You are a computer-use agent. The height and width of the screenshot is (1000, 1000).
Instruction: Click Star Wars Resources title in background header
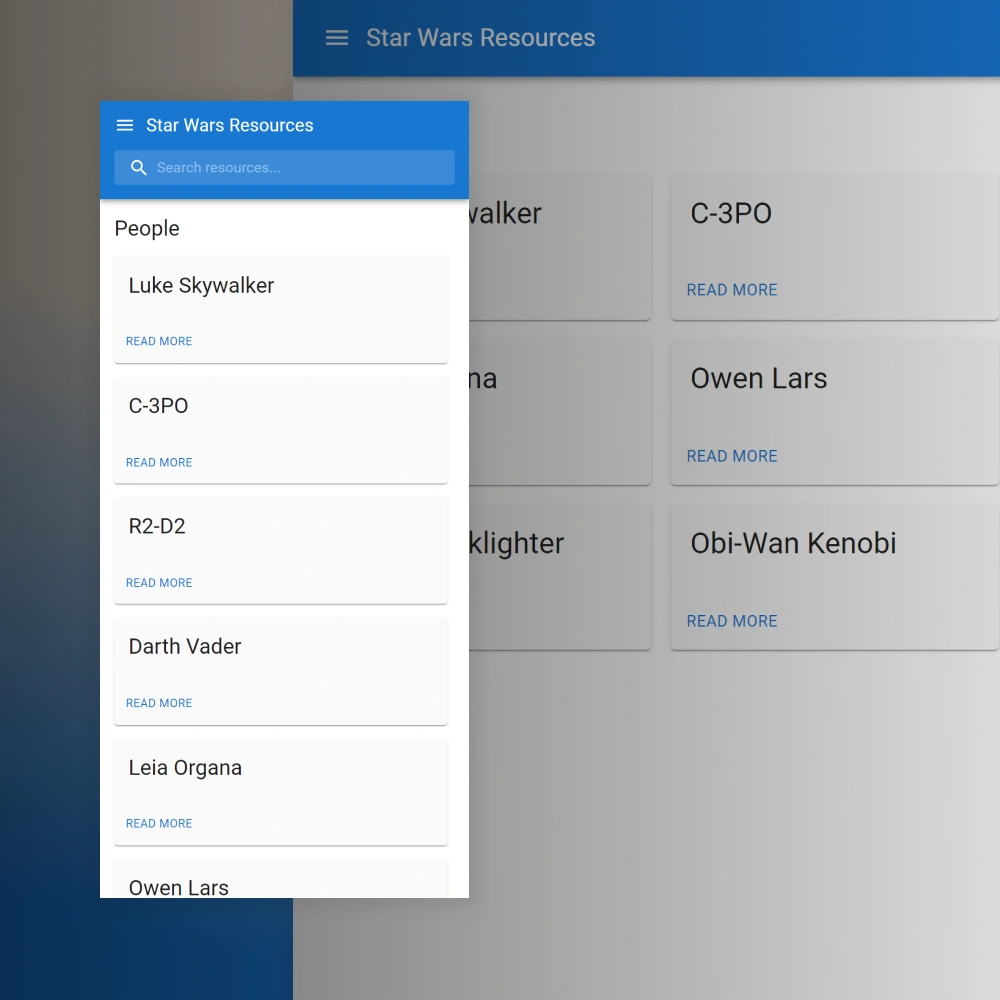481,38
